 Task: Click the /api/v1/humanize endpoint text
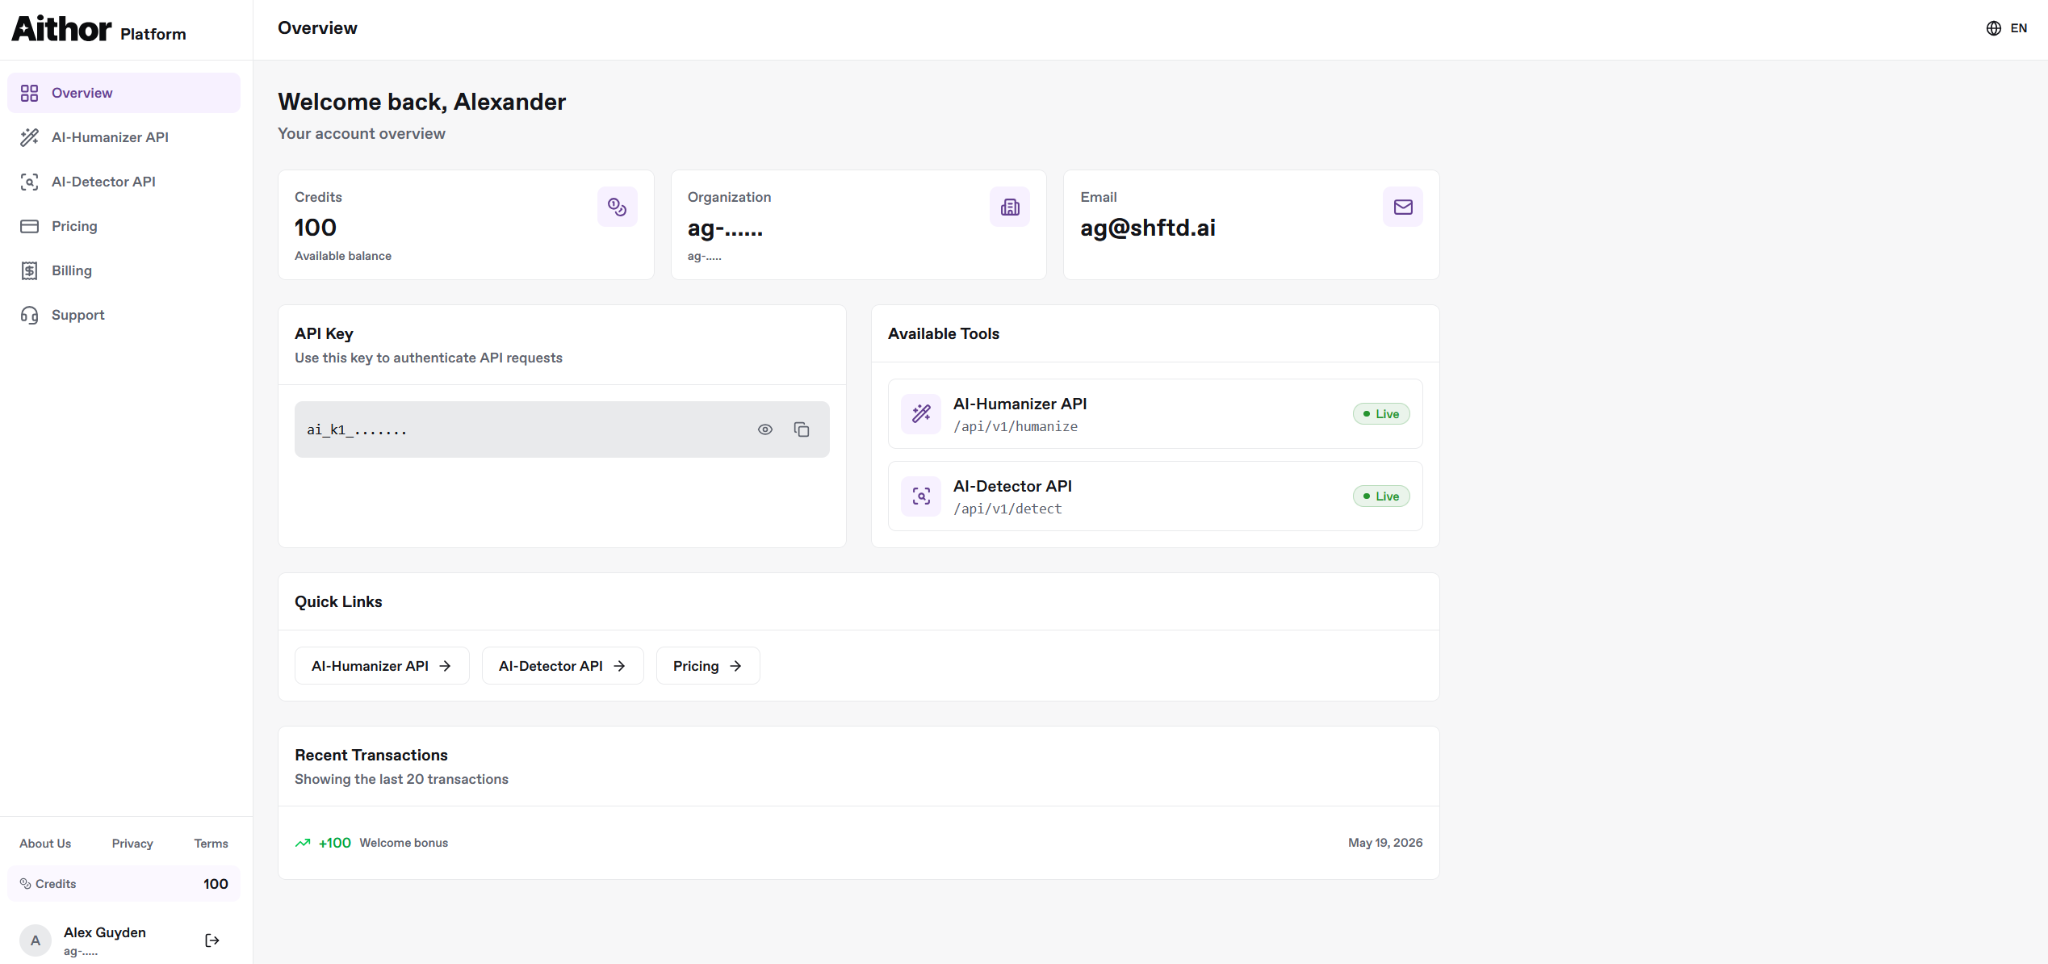pyautogui.click(x=1015, y=427)
